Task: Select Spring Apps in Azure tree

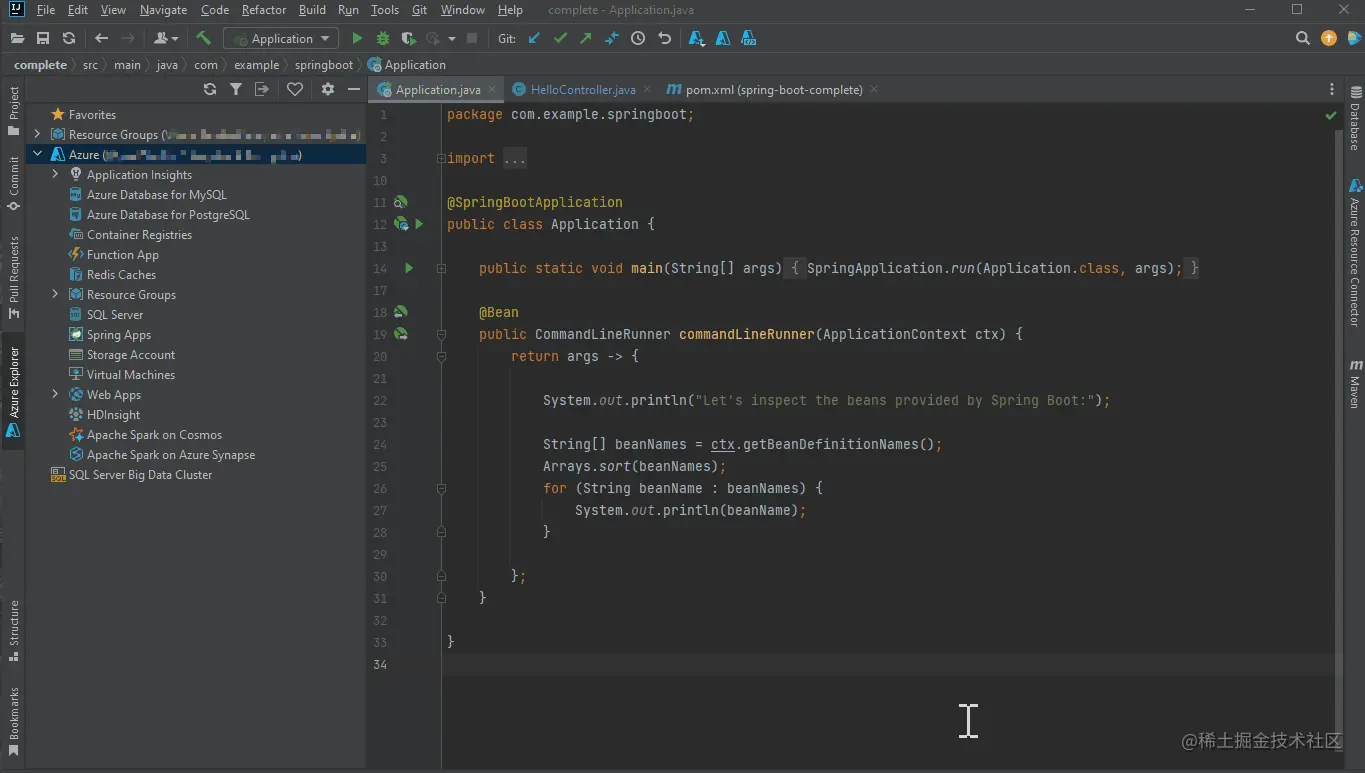Action: 118,334
